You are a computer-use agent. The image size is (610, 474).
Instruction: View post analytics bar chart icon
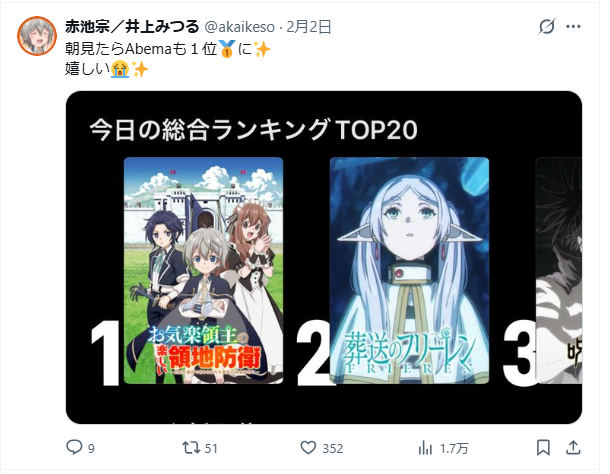(425, 448)
